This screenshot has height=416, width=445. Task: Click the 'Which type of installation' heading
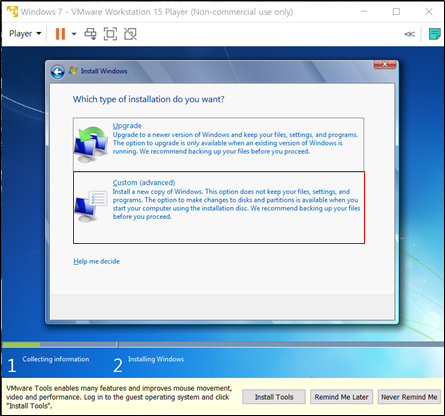149,99
